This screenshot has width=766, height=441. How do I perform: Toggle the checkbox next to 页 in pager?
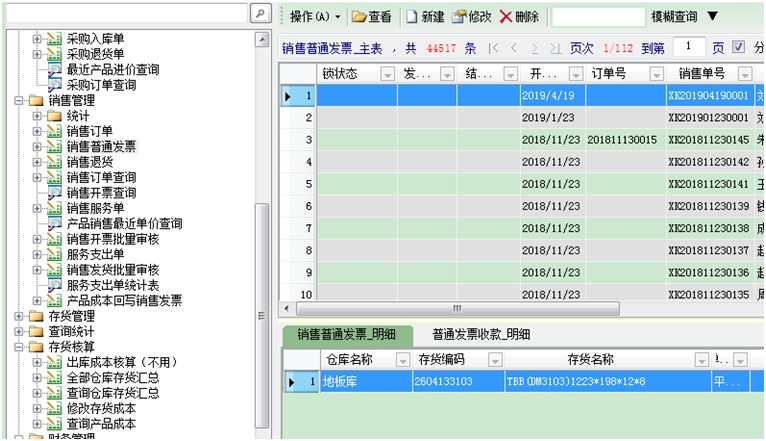[x=738, y=47]
